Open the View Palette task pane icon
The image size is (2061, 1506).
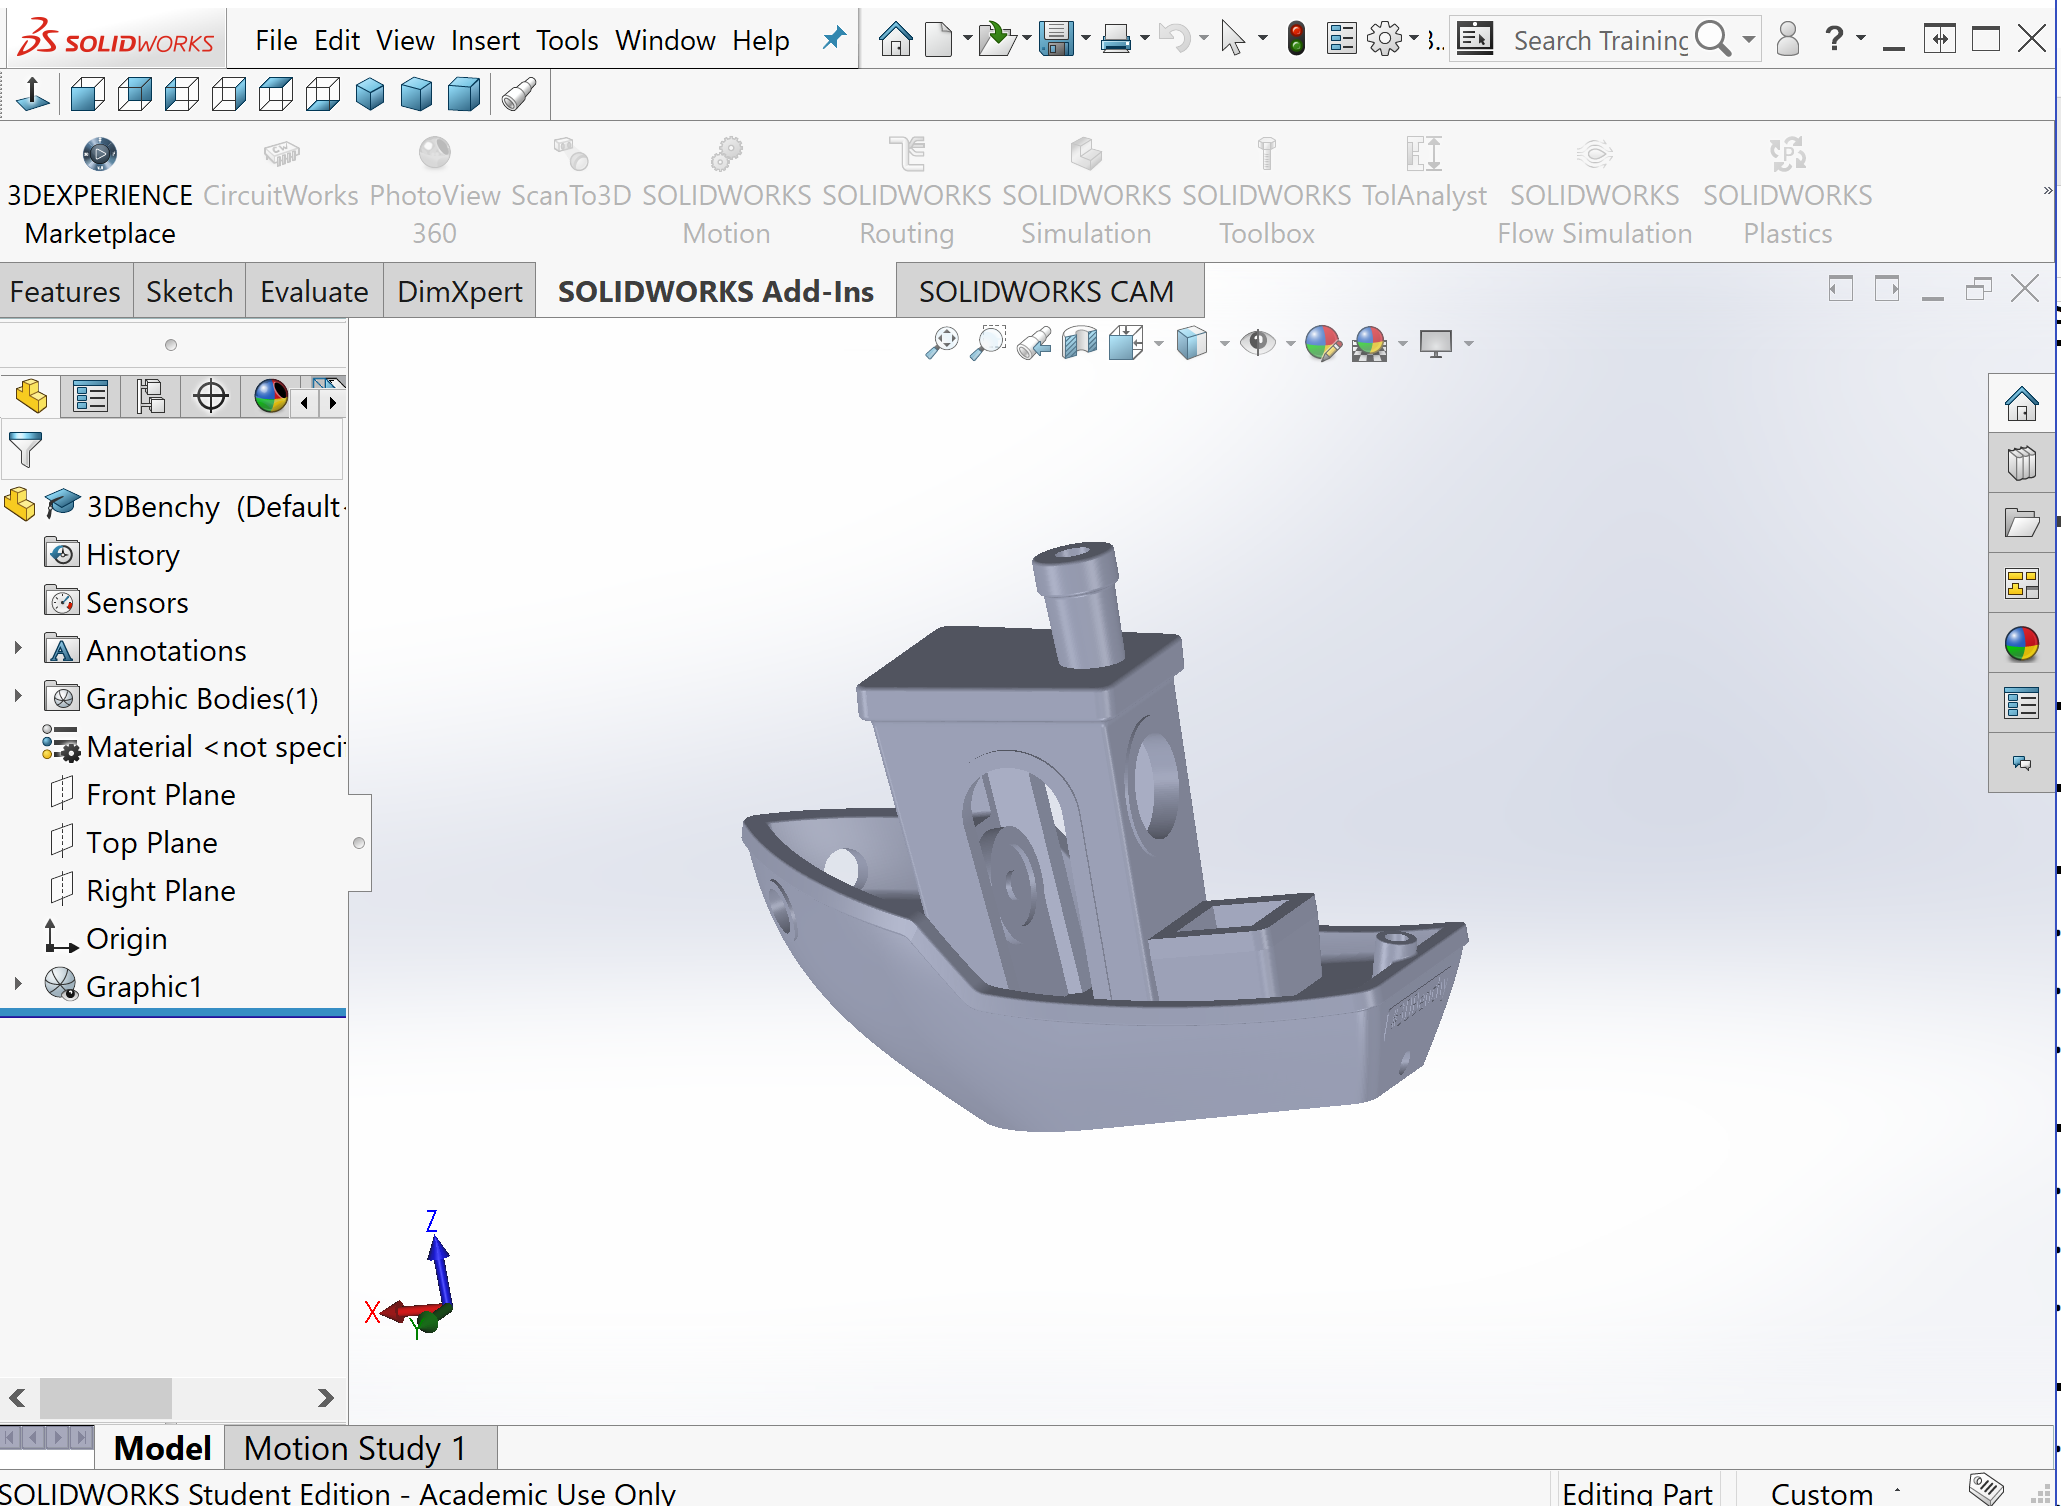(2021, 583)
